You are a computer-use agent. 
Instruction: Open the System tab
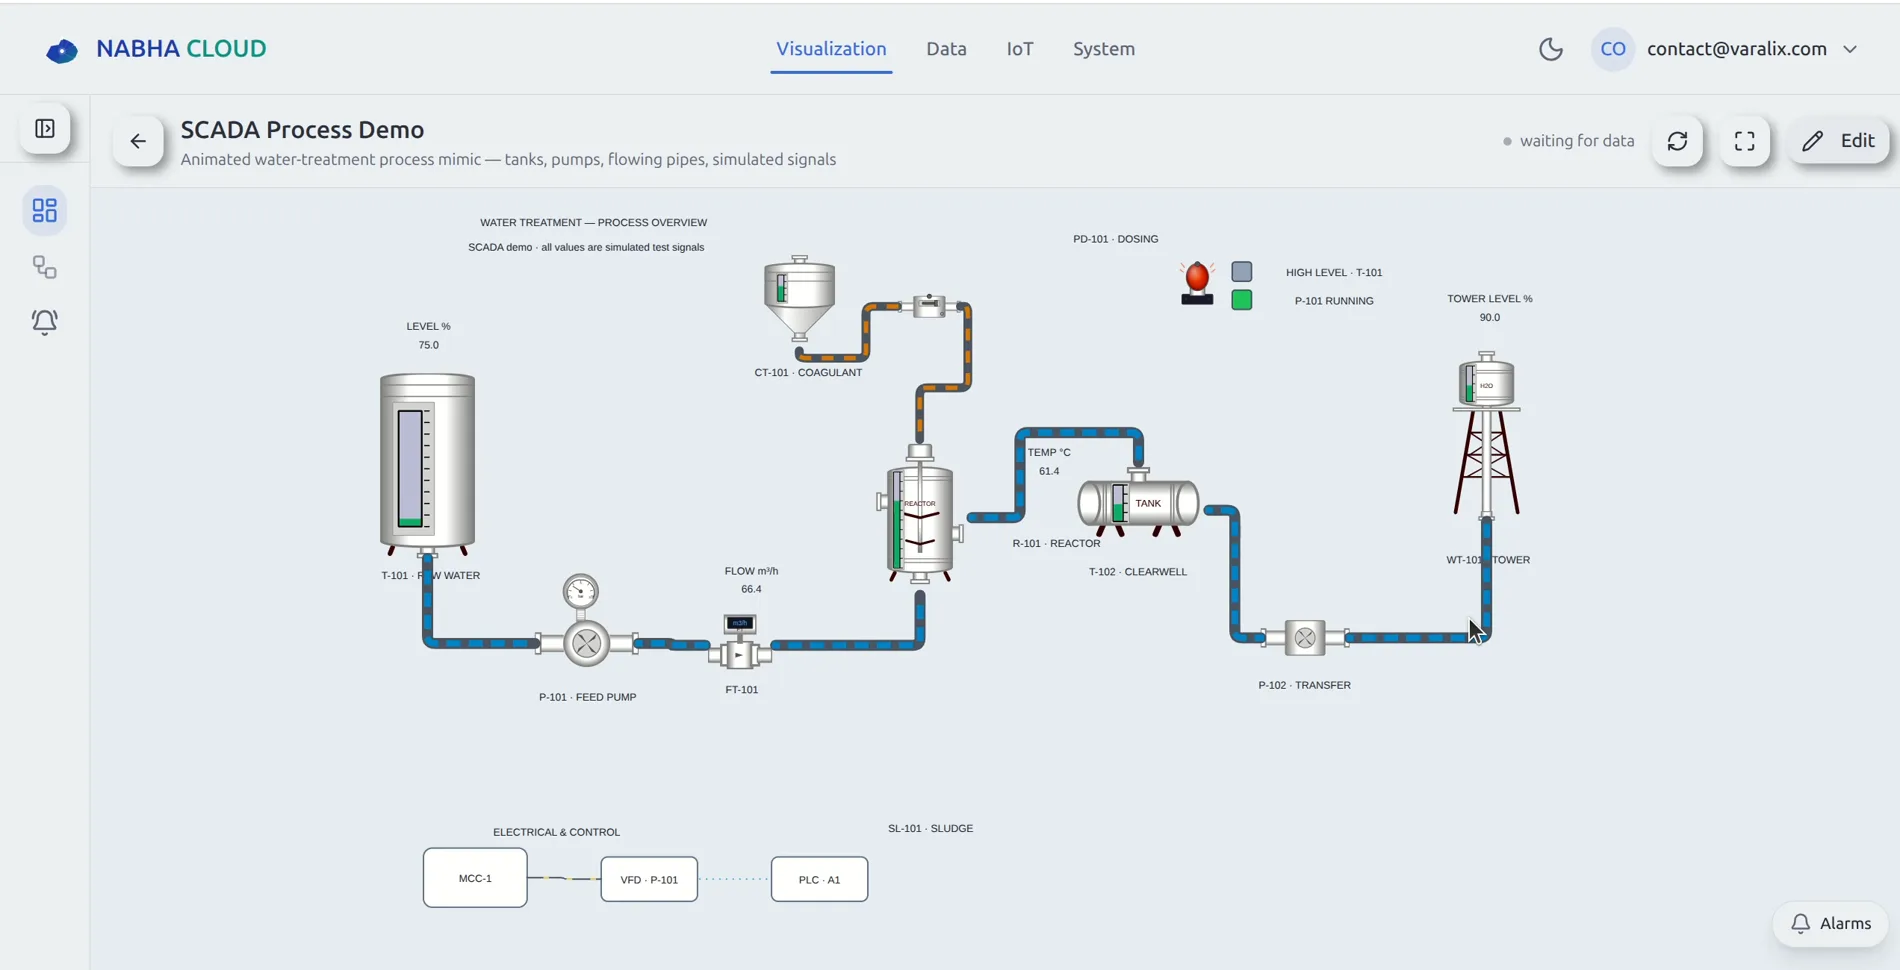tap(1104, 49)
